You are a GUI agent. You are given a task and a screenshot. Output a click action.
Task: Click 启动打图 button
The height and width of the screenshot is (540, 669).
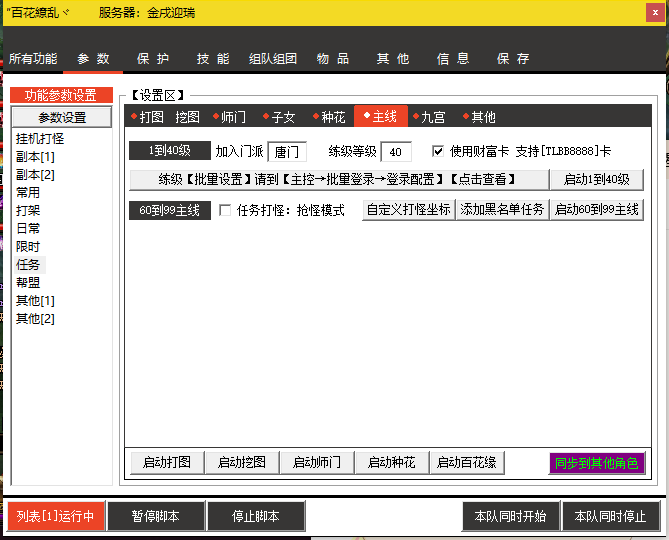[x=167, y=462]
